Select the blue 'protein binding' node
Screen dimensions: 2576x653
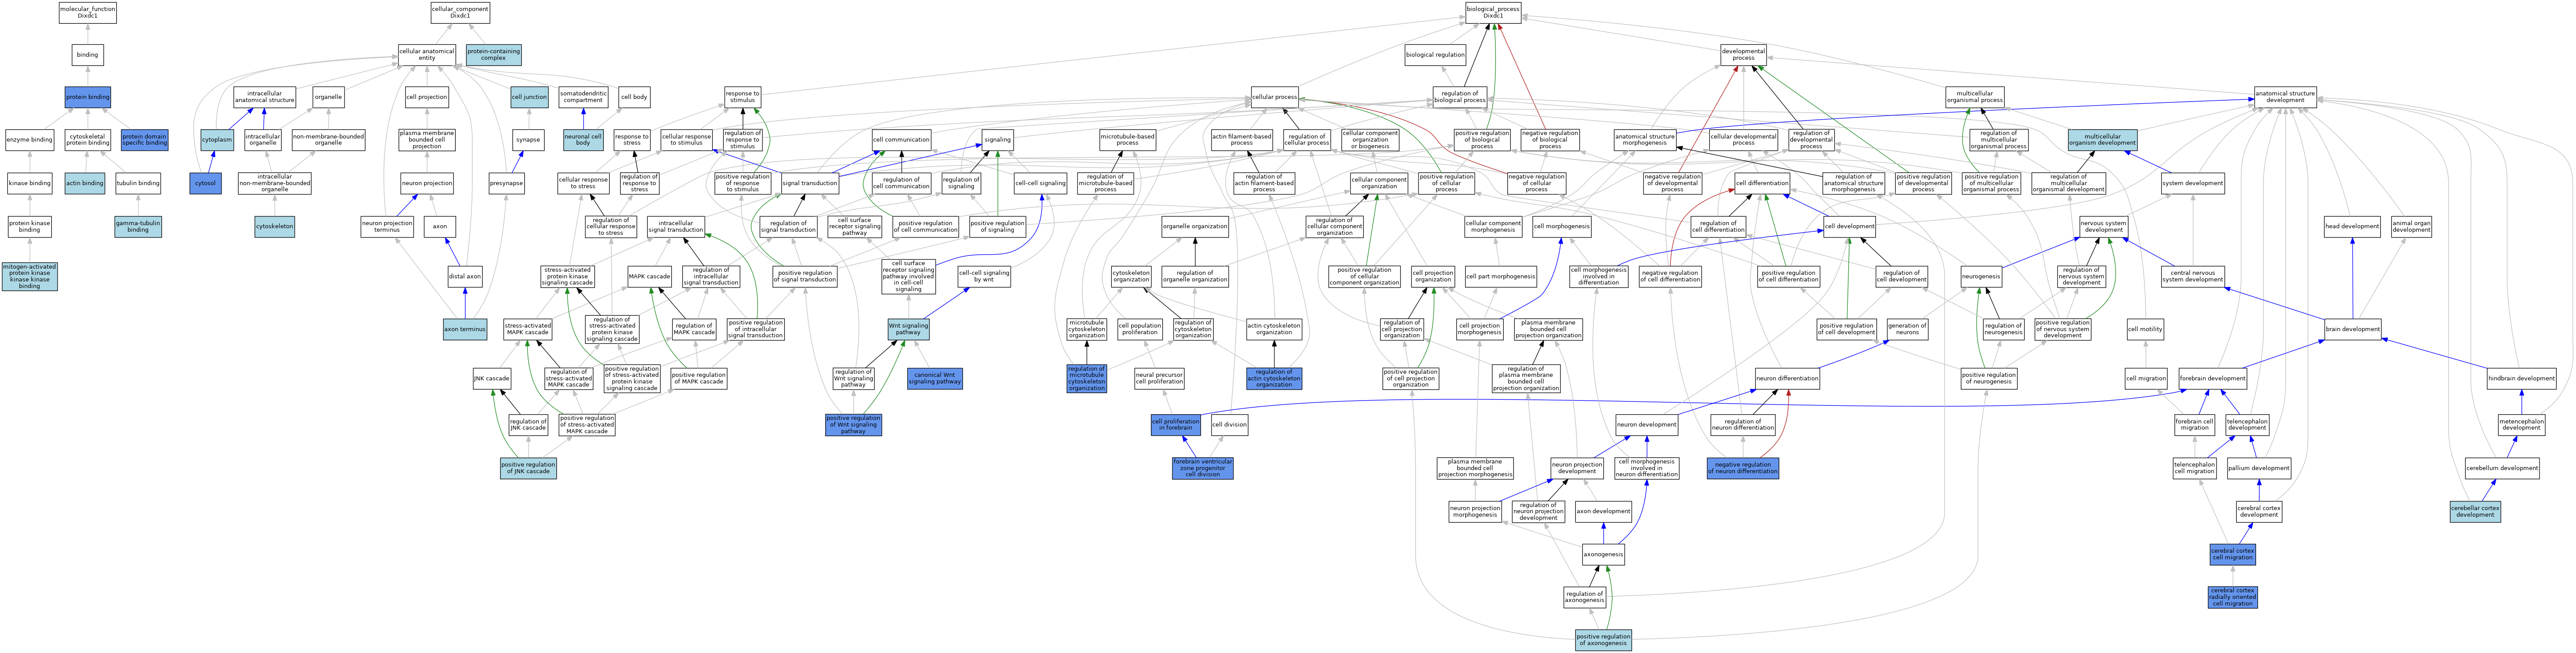tap(87, 97)
